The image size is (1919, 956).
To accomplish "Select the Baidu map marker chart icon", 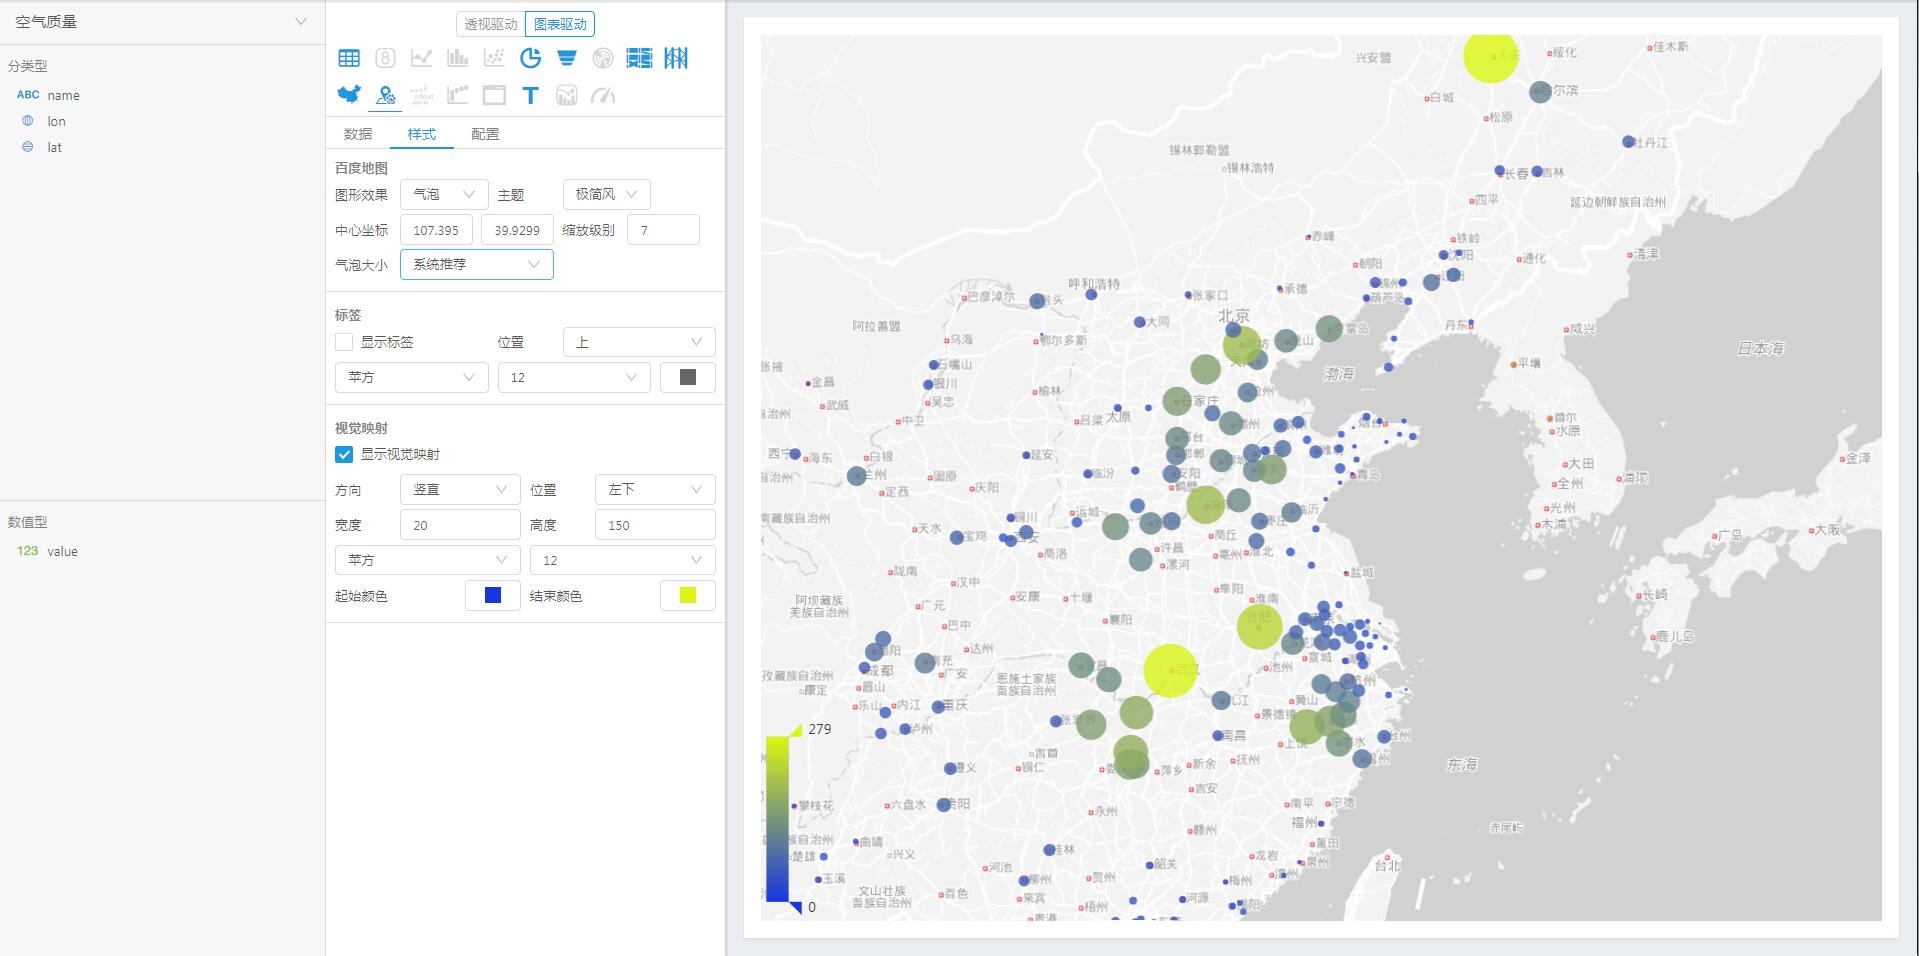I will click(385, 95).
